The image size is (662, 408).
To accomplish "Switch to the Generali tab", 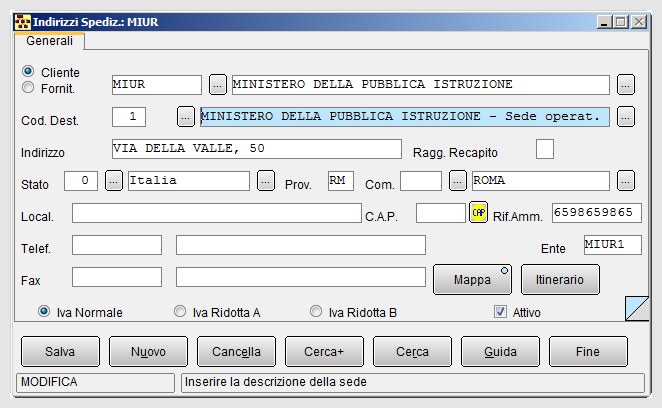I will pos(49,41).
